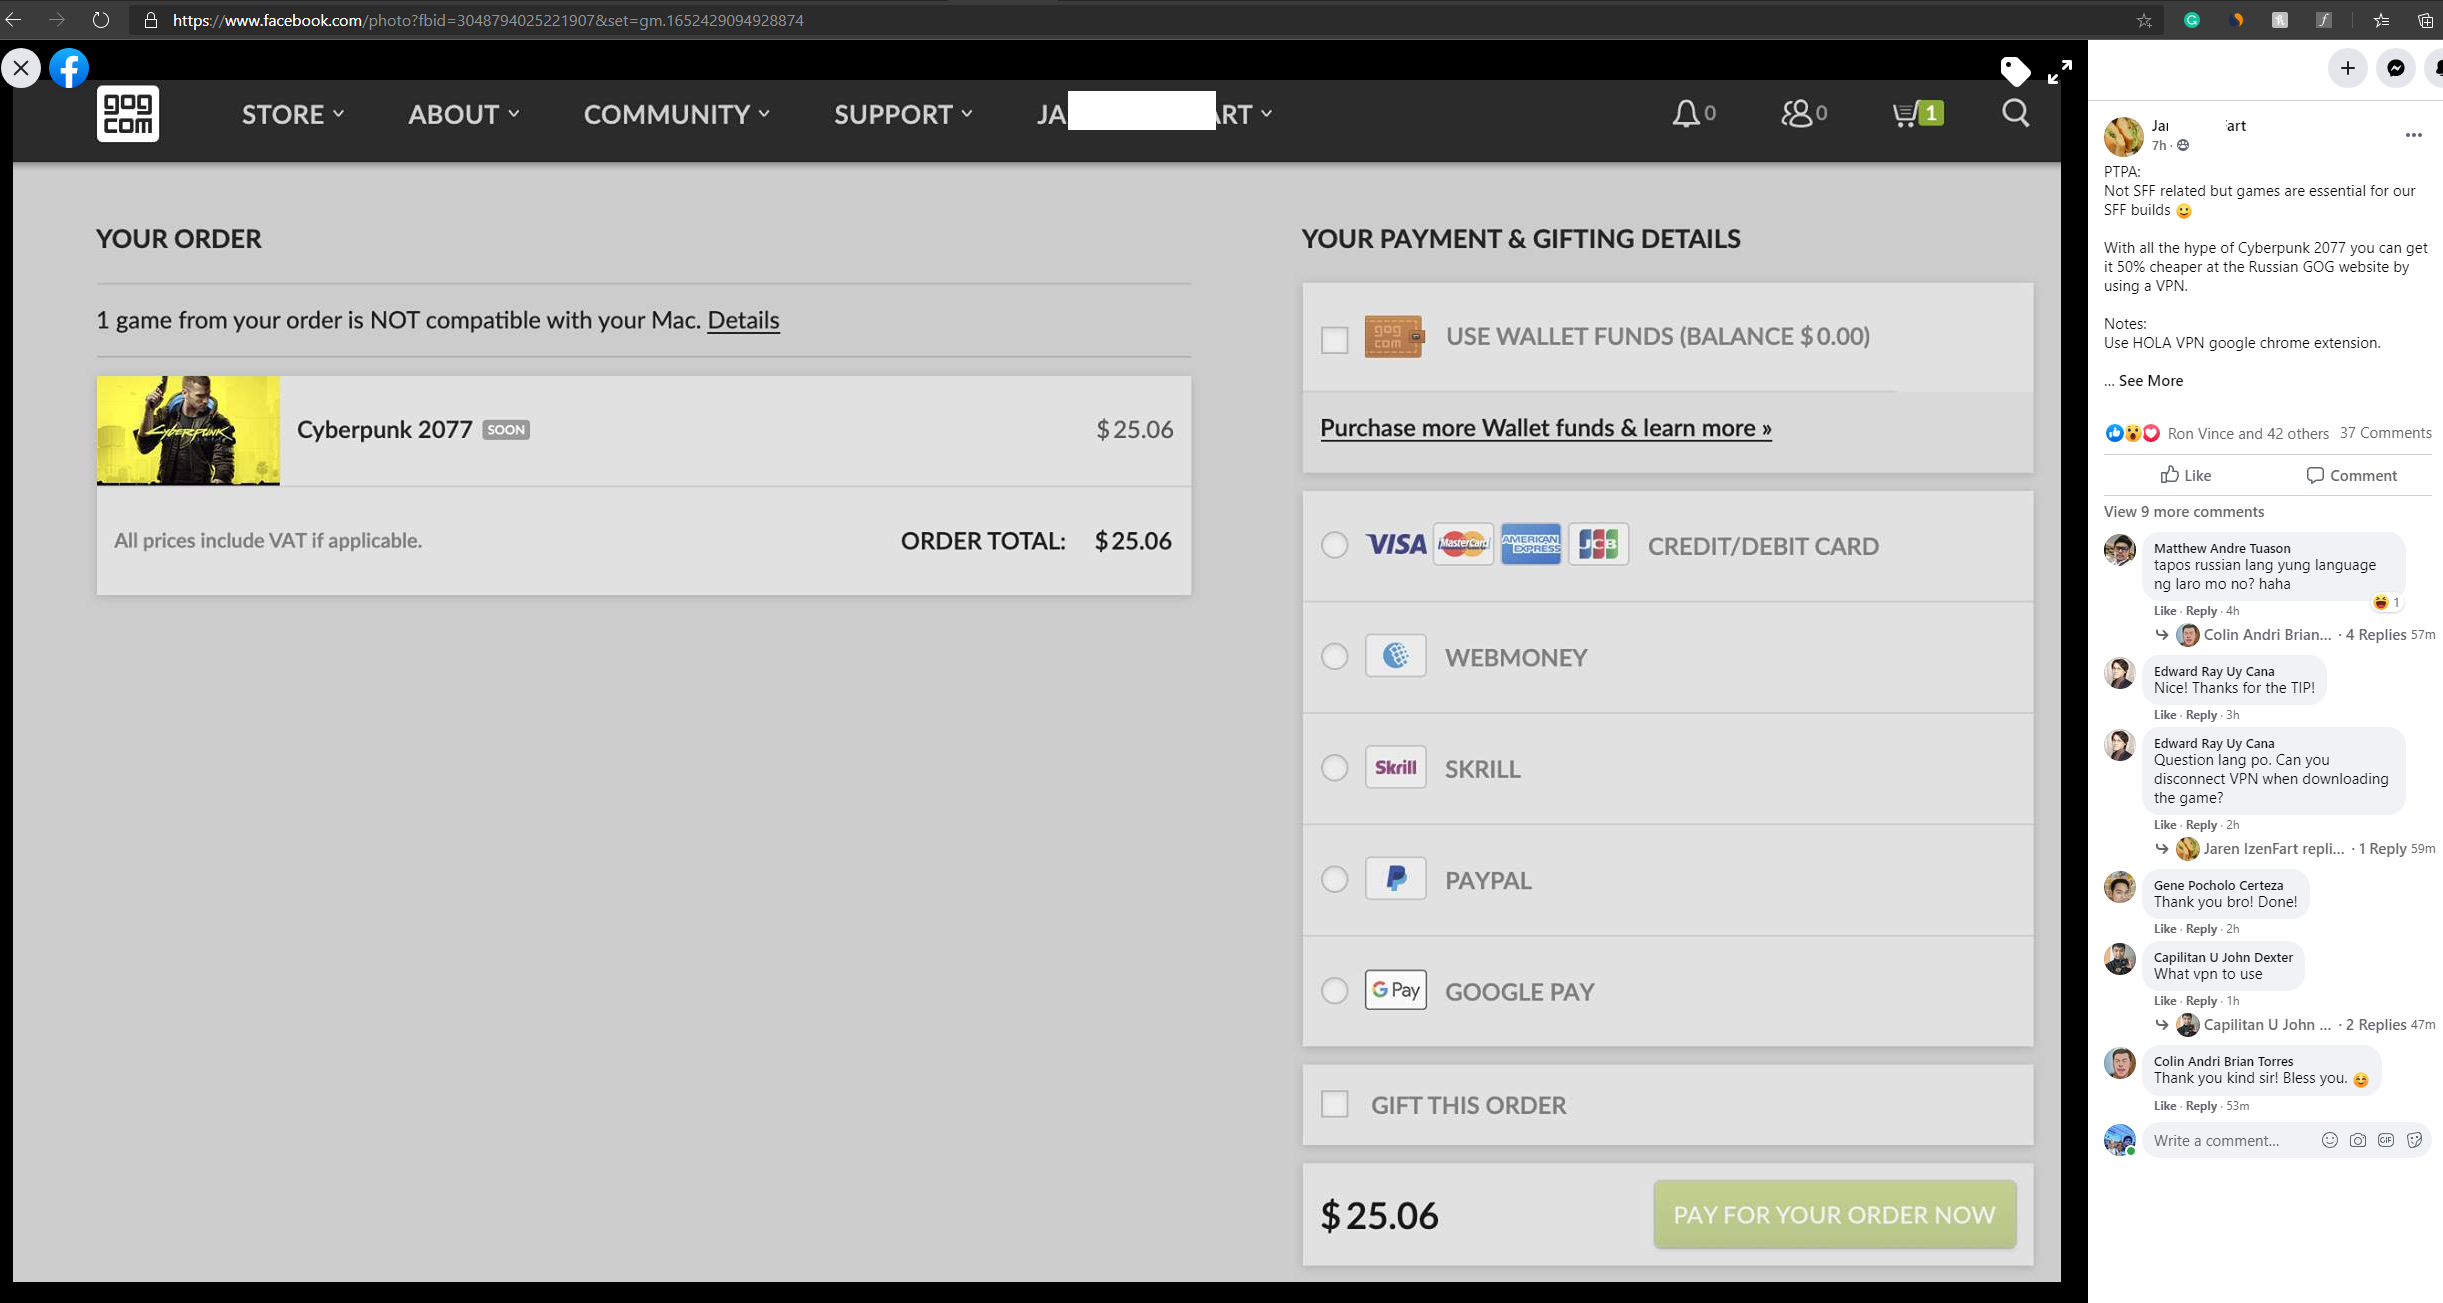Viewport: 2443px width, 1303px height.
Task: Expand Jaren IzenFart's 1 reply
Action: click(x=2306, y=848)
